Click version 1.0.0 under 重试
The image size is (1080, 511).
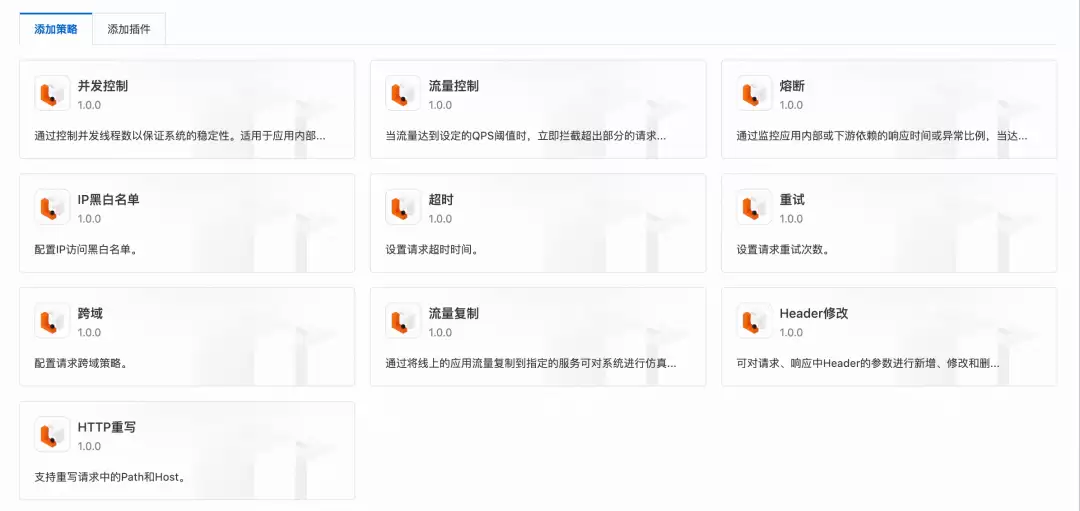791,219
